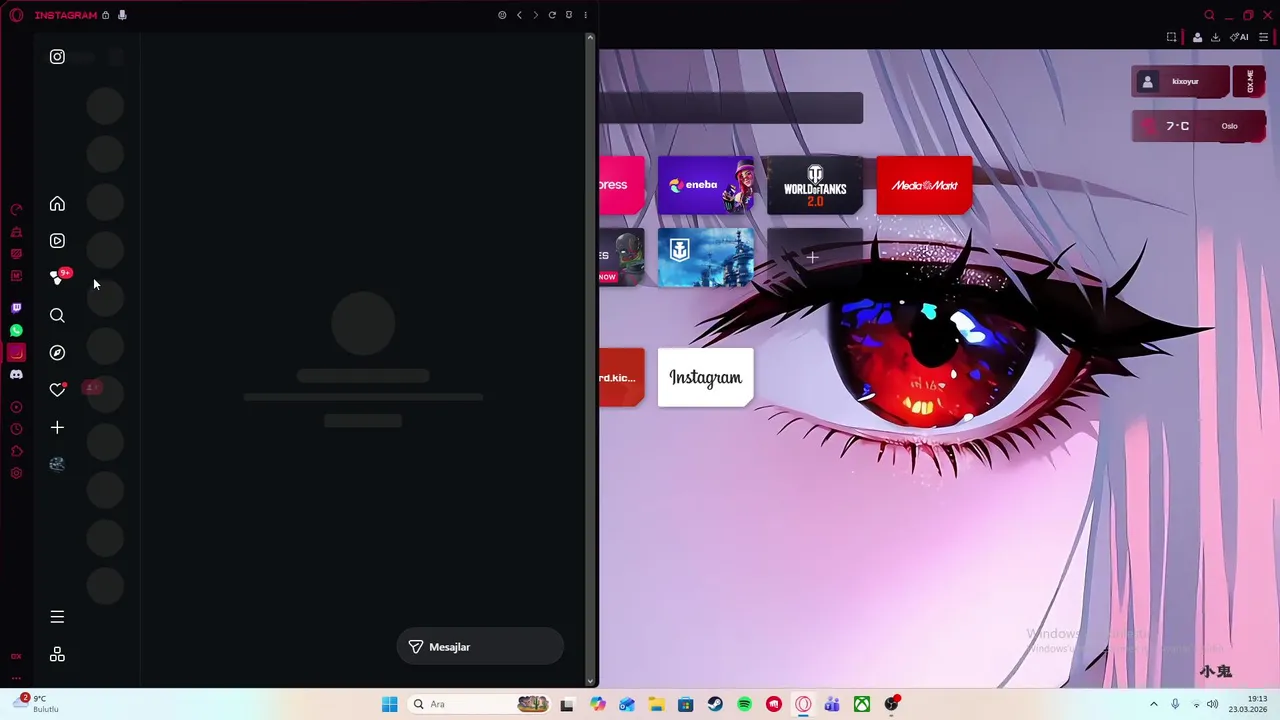Click the microphone icon in panel header
This screenshot has width=1280, height=720.
(x=122, y=15)
